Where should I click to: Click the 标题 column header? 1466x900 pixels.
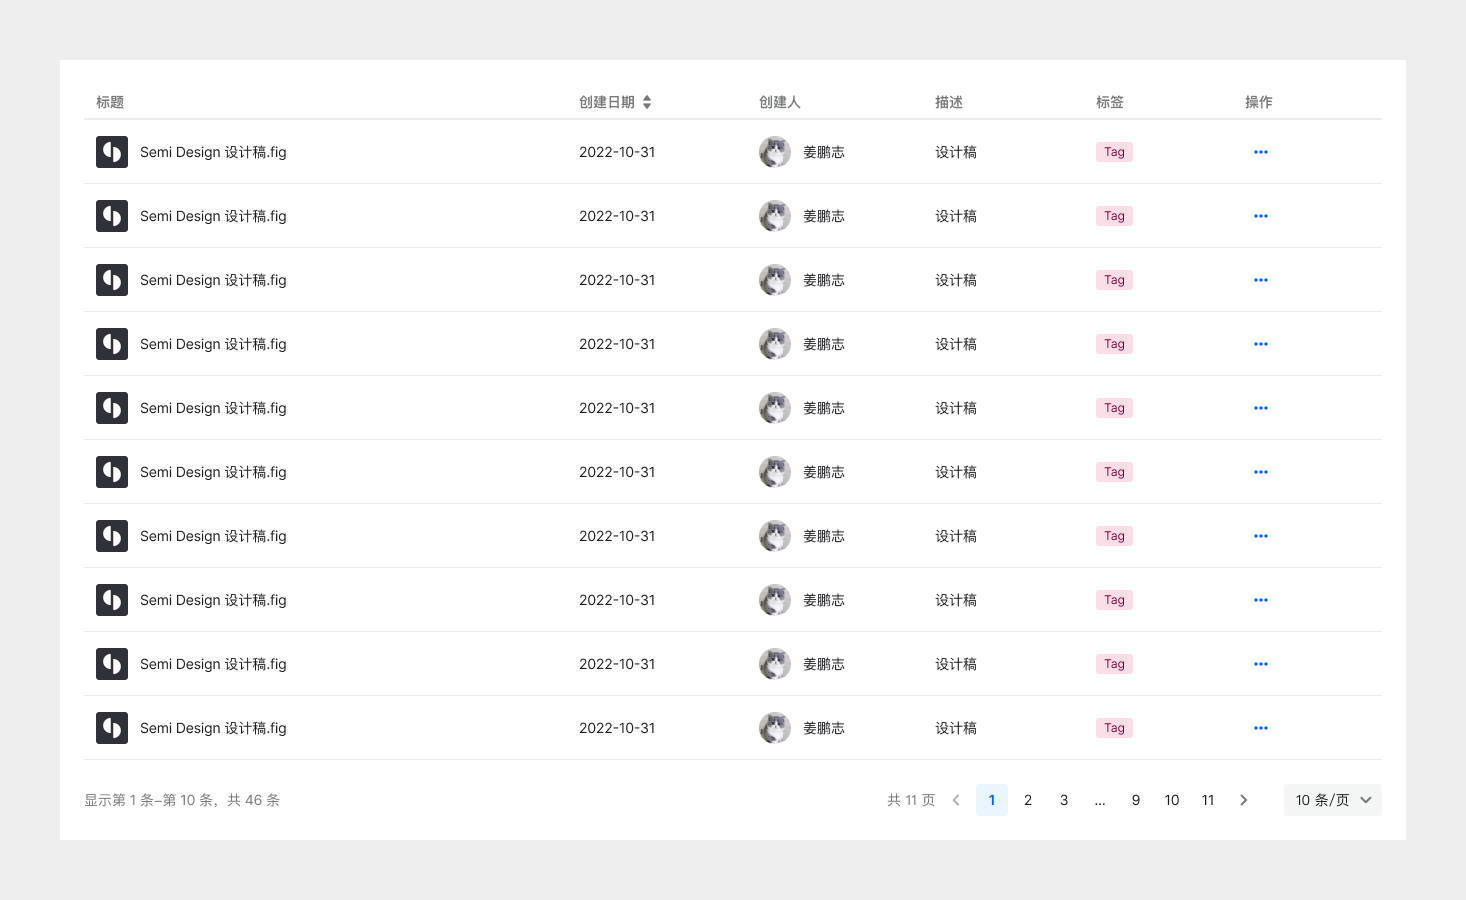(110, 101)
